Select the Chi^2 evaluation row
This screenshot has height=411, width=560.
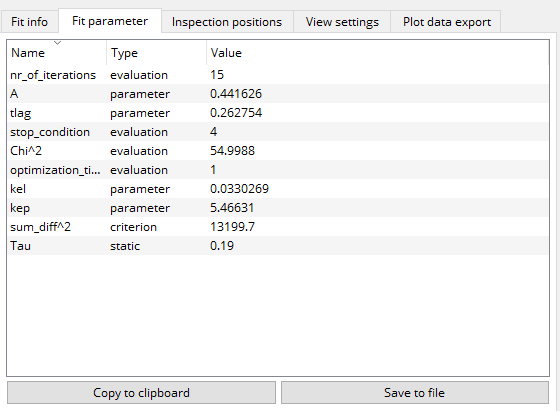278,151
